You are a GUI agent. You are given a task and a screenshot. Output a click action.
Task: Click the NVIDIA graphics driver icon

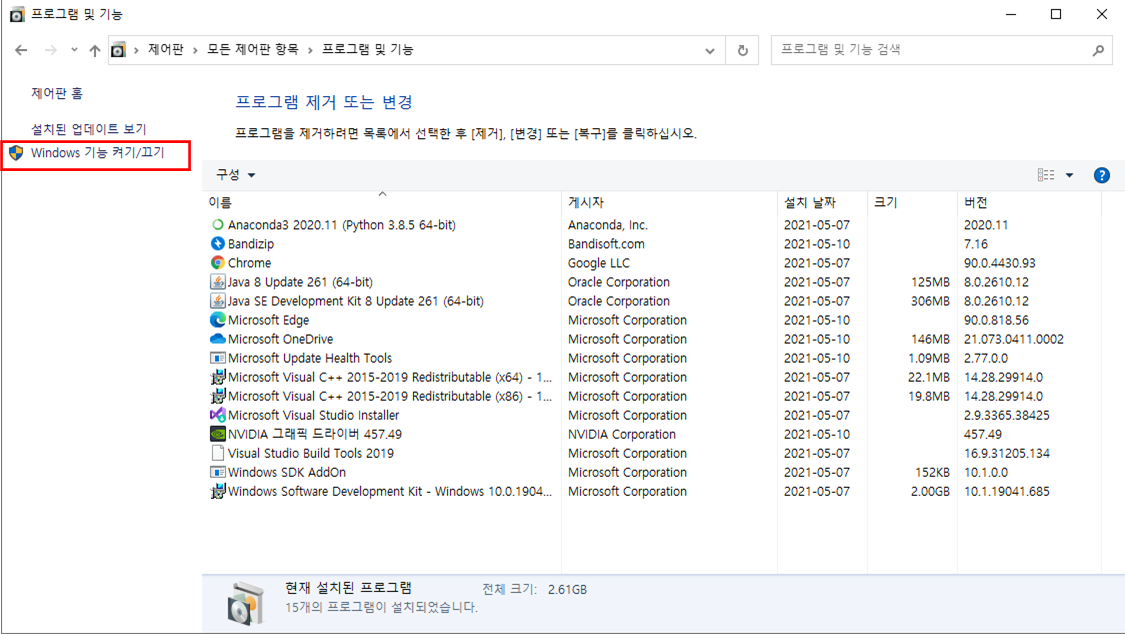pyautogui.click(x=217, y=434)
